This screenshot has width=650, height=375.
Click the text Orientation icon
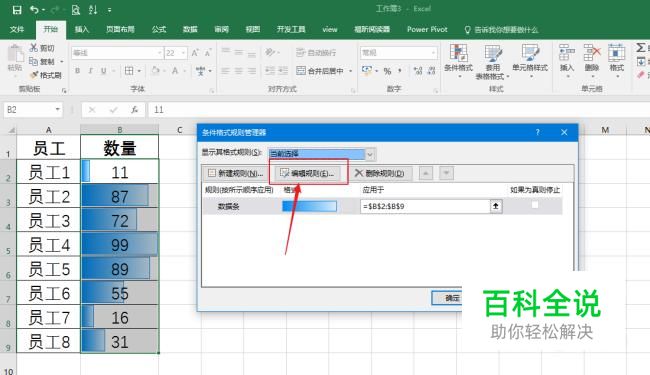(x=270, y=53)
